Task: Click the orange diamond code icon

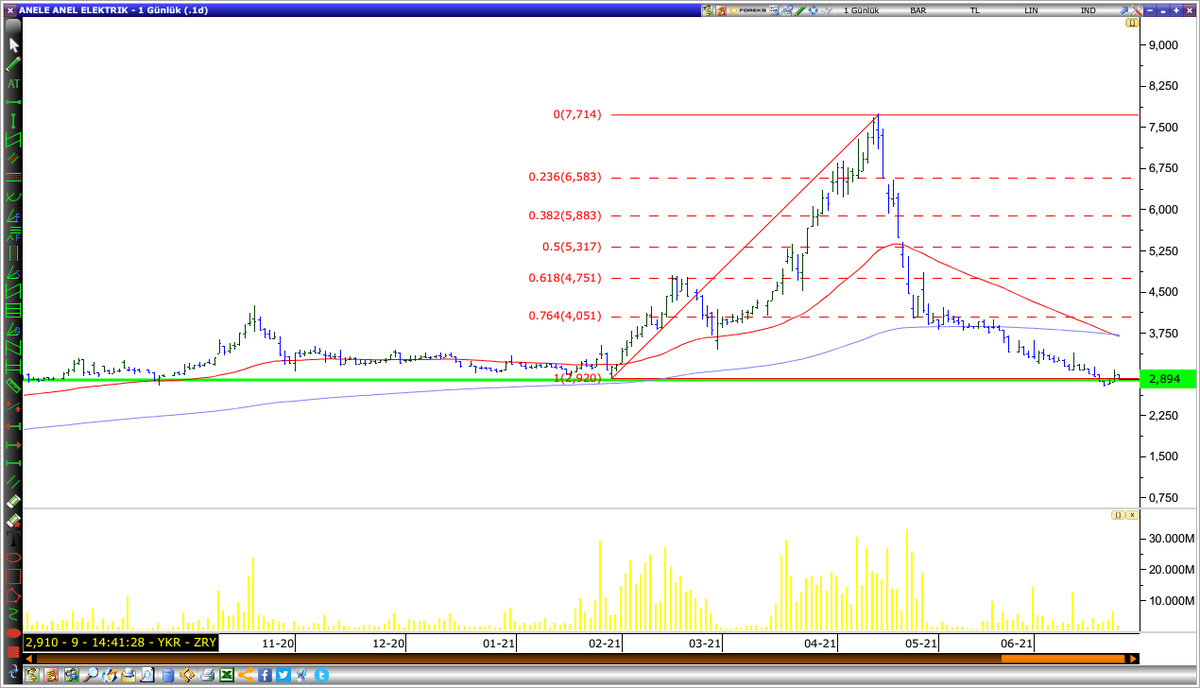Action: [187, 675]
